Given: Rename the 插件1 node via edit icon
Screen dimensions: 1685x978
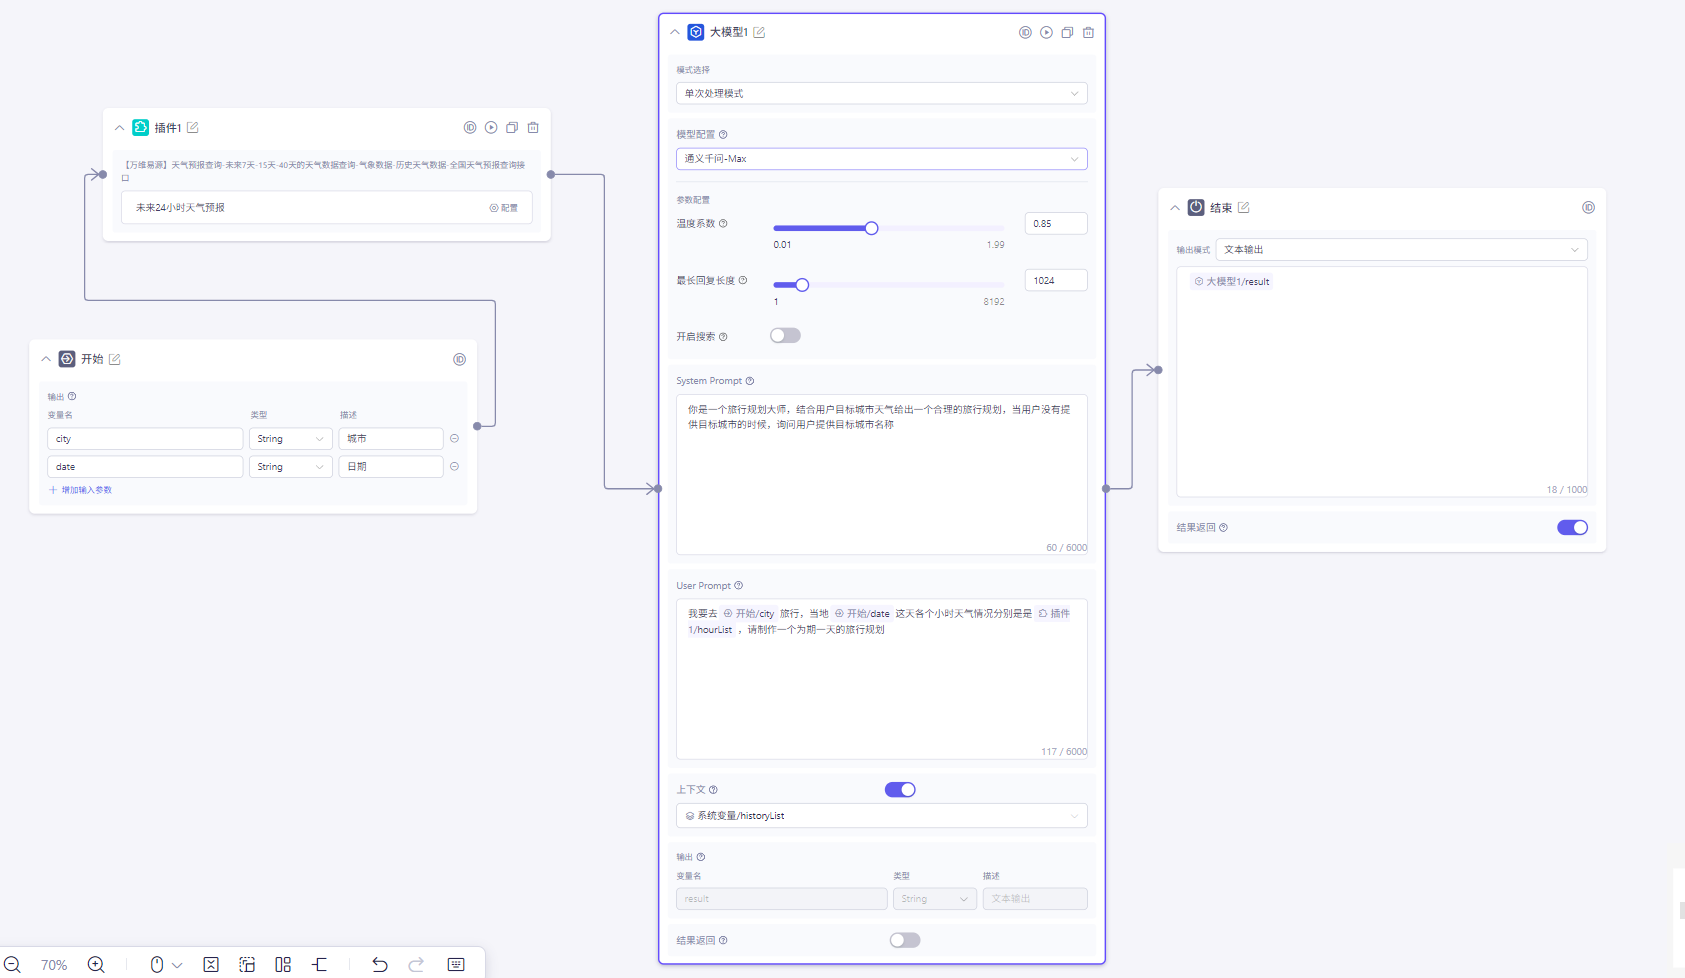Looking at the screenshot, I should pos(193,128).
